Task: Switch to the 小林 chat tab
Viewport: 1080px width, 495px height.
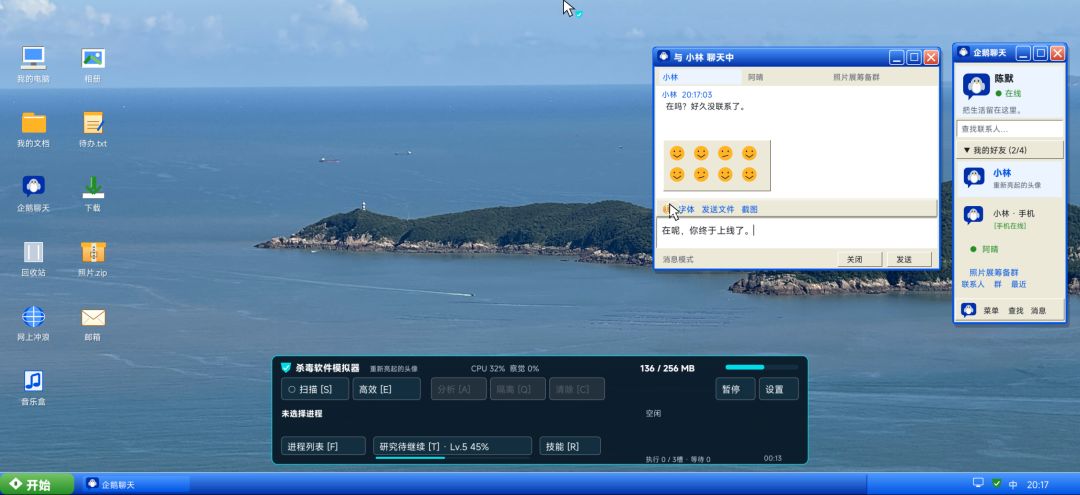Action: click(x=698, y=77)
